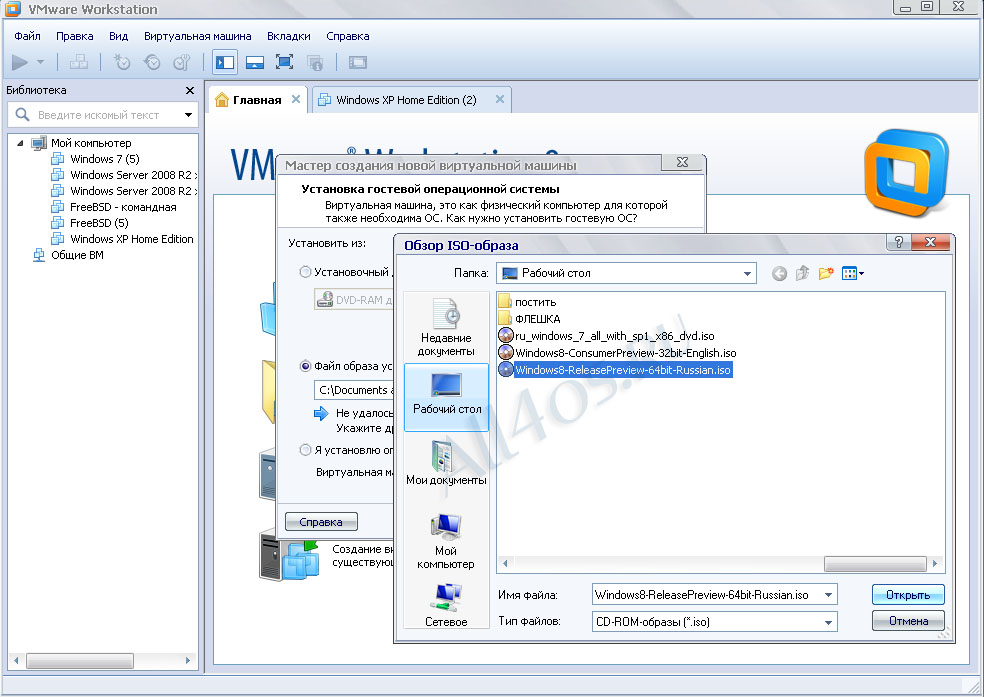Screen dimensions: 984x697
Task: Open the ФЛЕШКА folder
Action: tap(530, 319)
